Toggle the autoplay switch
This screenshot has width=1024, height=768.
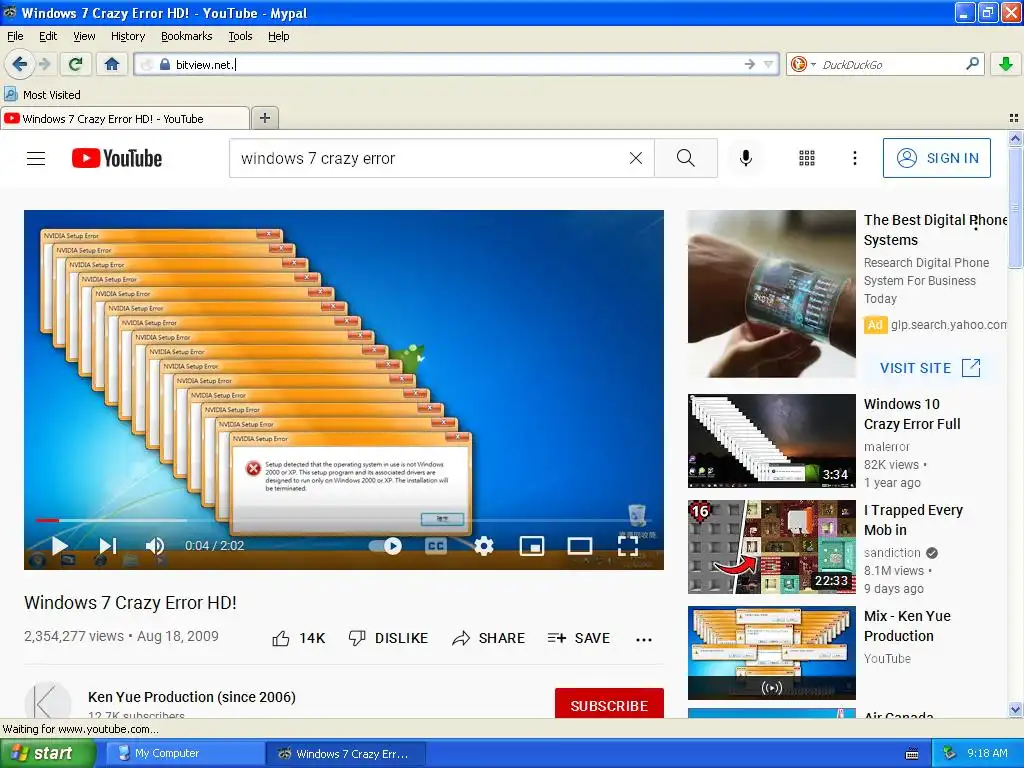[385, 546]
